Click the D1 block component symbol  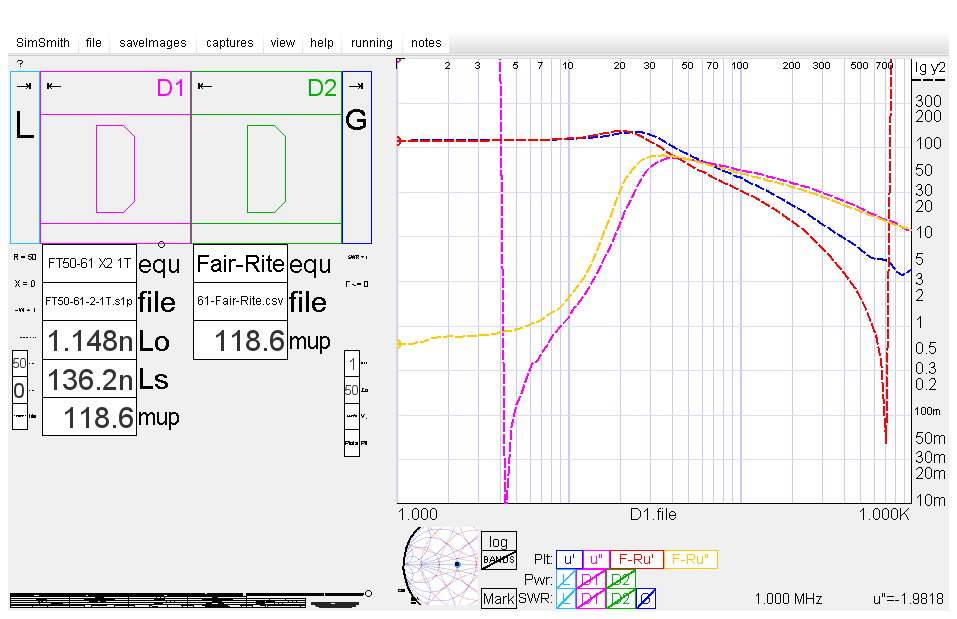point(115,169)
